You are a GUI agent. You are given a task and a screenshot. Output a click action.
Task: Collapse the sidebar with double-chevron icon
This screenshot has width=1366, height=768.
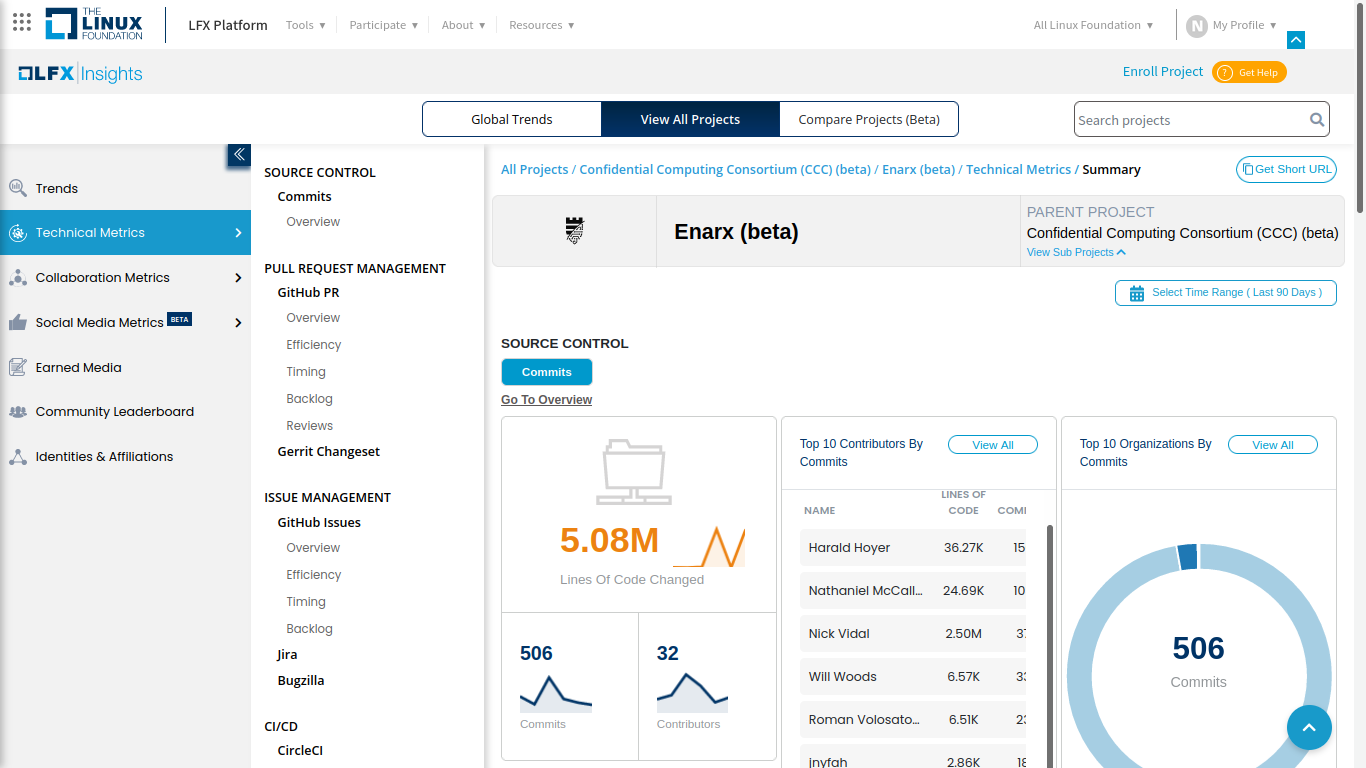click(239, 154)
